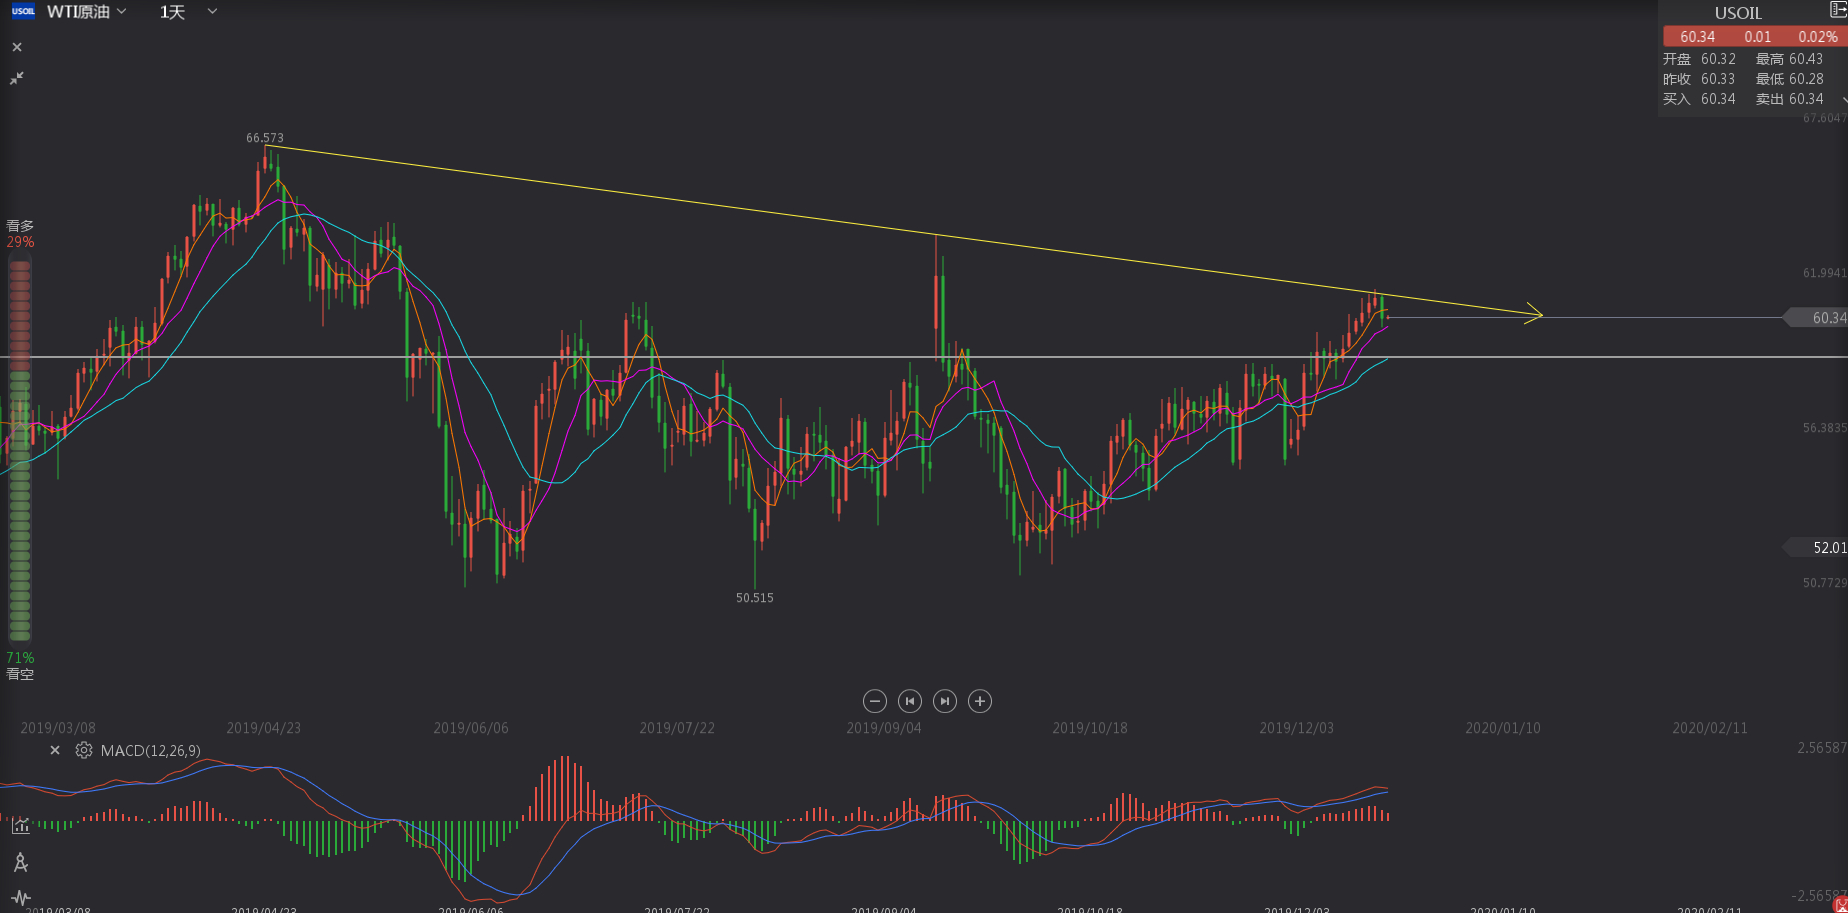The image size is (1848, 913).
Task: Click the red 60.34 price bar
Action: (1753, 36)
